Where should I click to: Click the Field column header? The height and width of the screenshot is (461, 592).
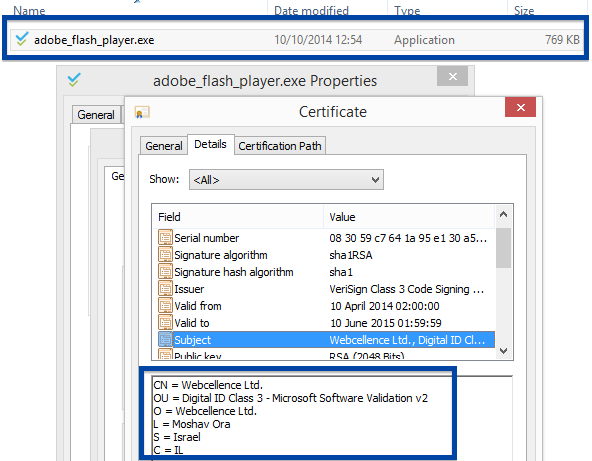(238, 217)
